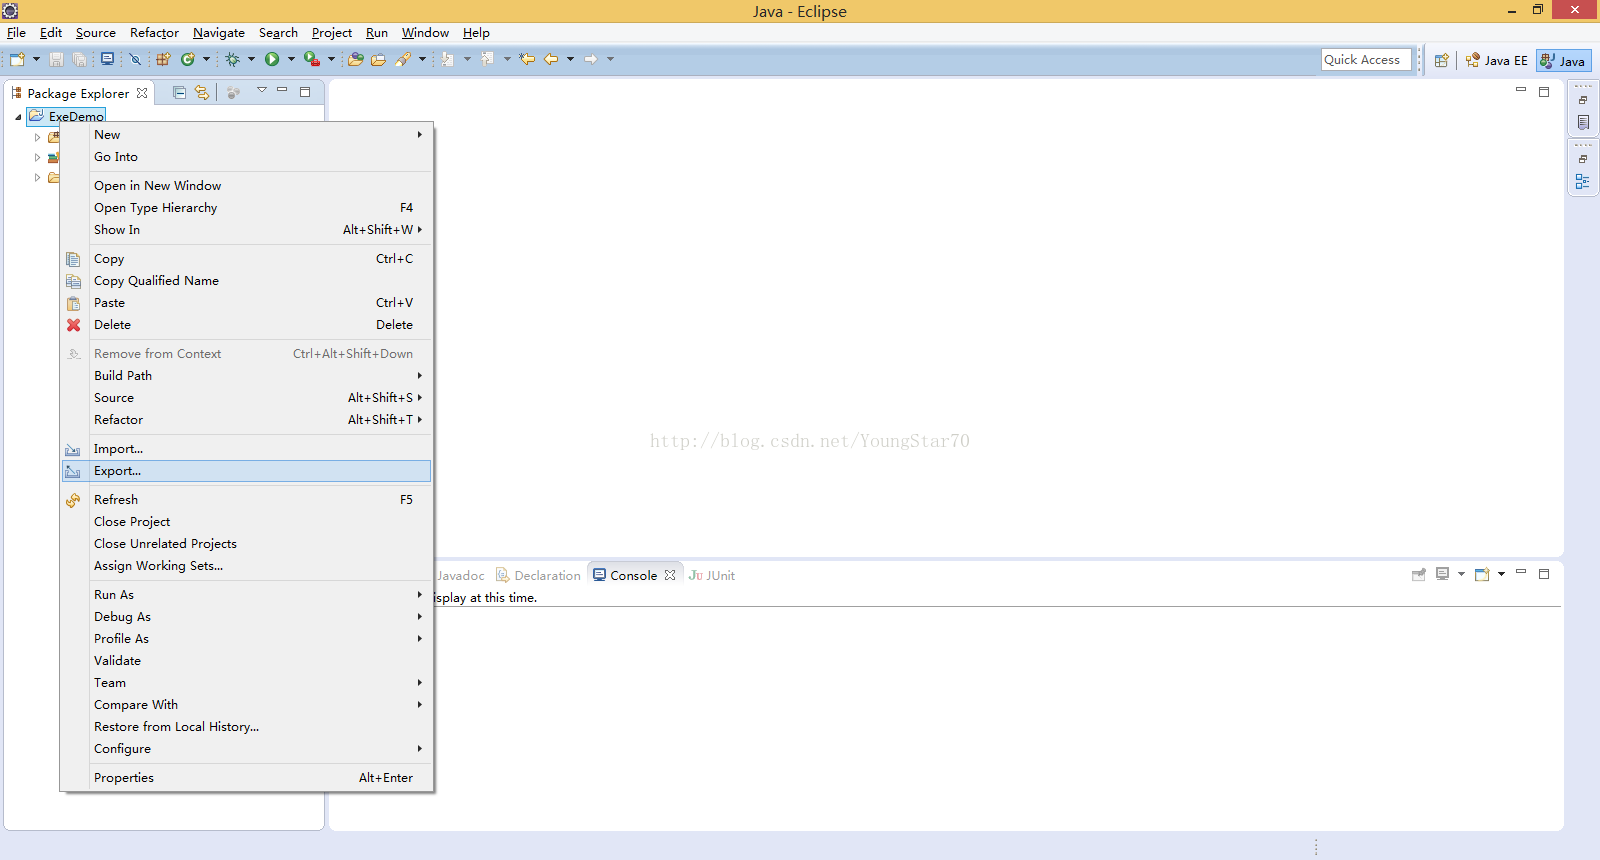1600x860 pixels.
Task: Click the New file wizard toolbar icon
Action: pyautogui.click(x=17, y=60)
